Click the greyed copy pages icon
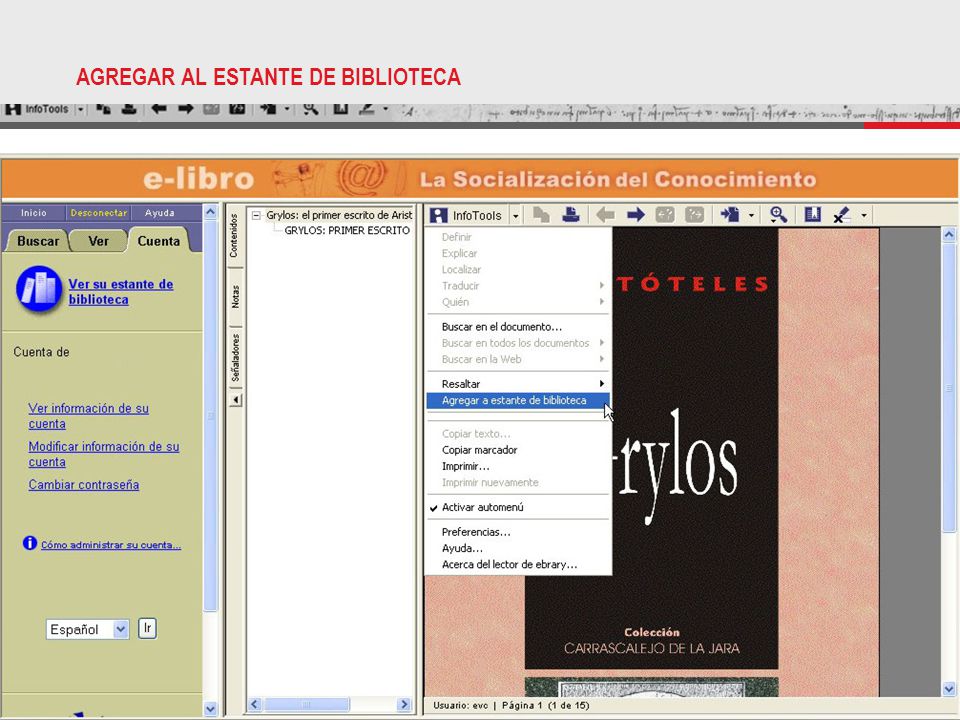The width and height of the screenshot is (960, 720). pyautogui.click(x=541, y=215)
